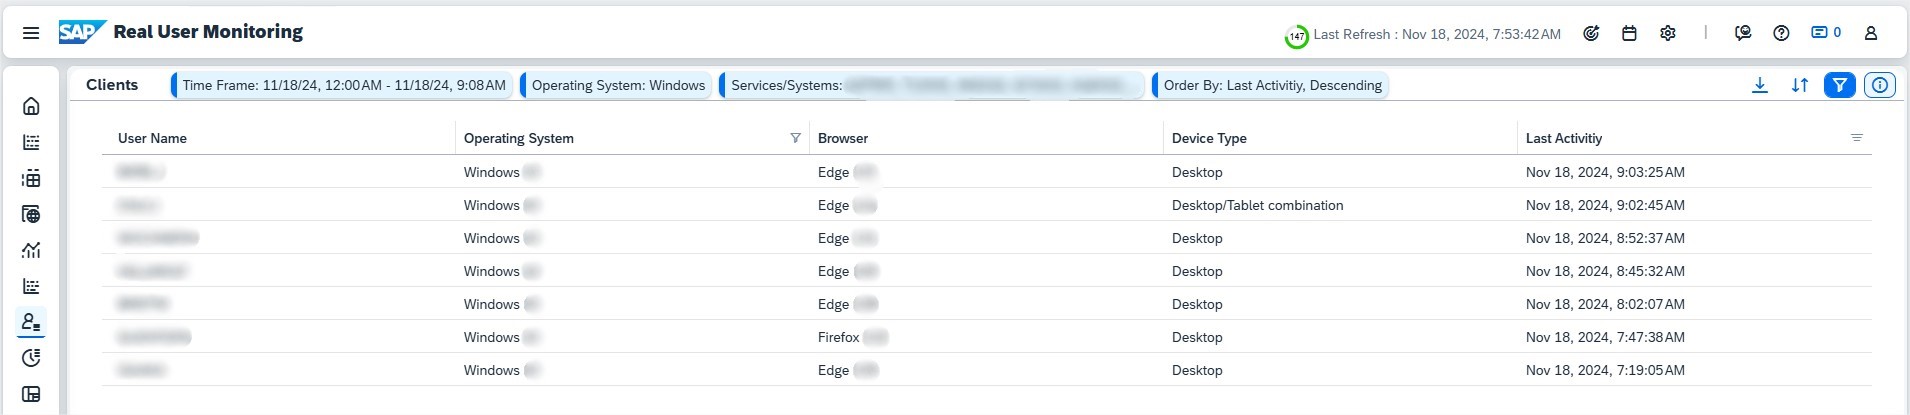Sort by the User Name column header
This screenshot has height=415, width=1910.
point(153,138)
